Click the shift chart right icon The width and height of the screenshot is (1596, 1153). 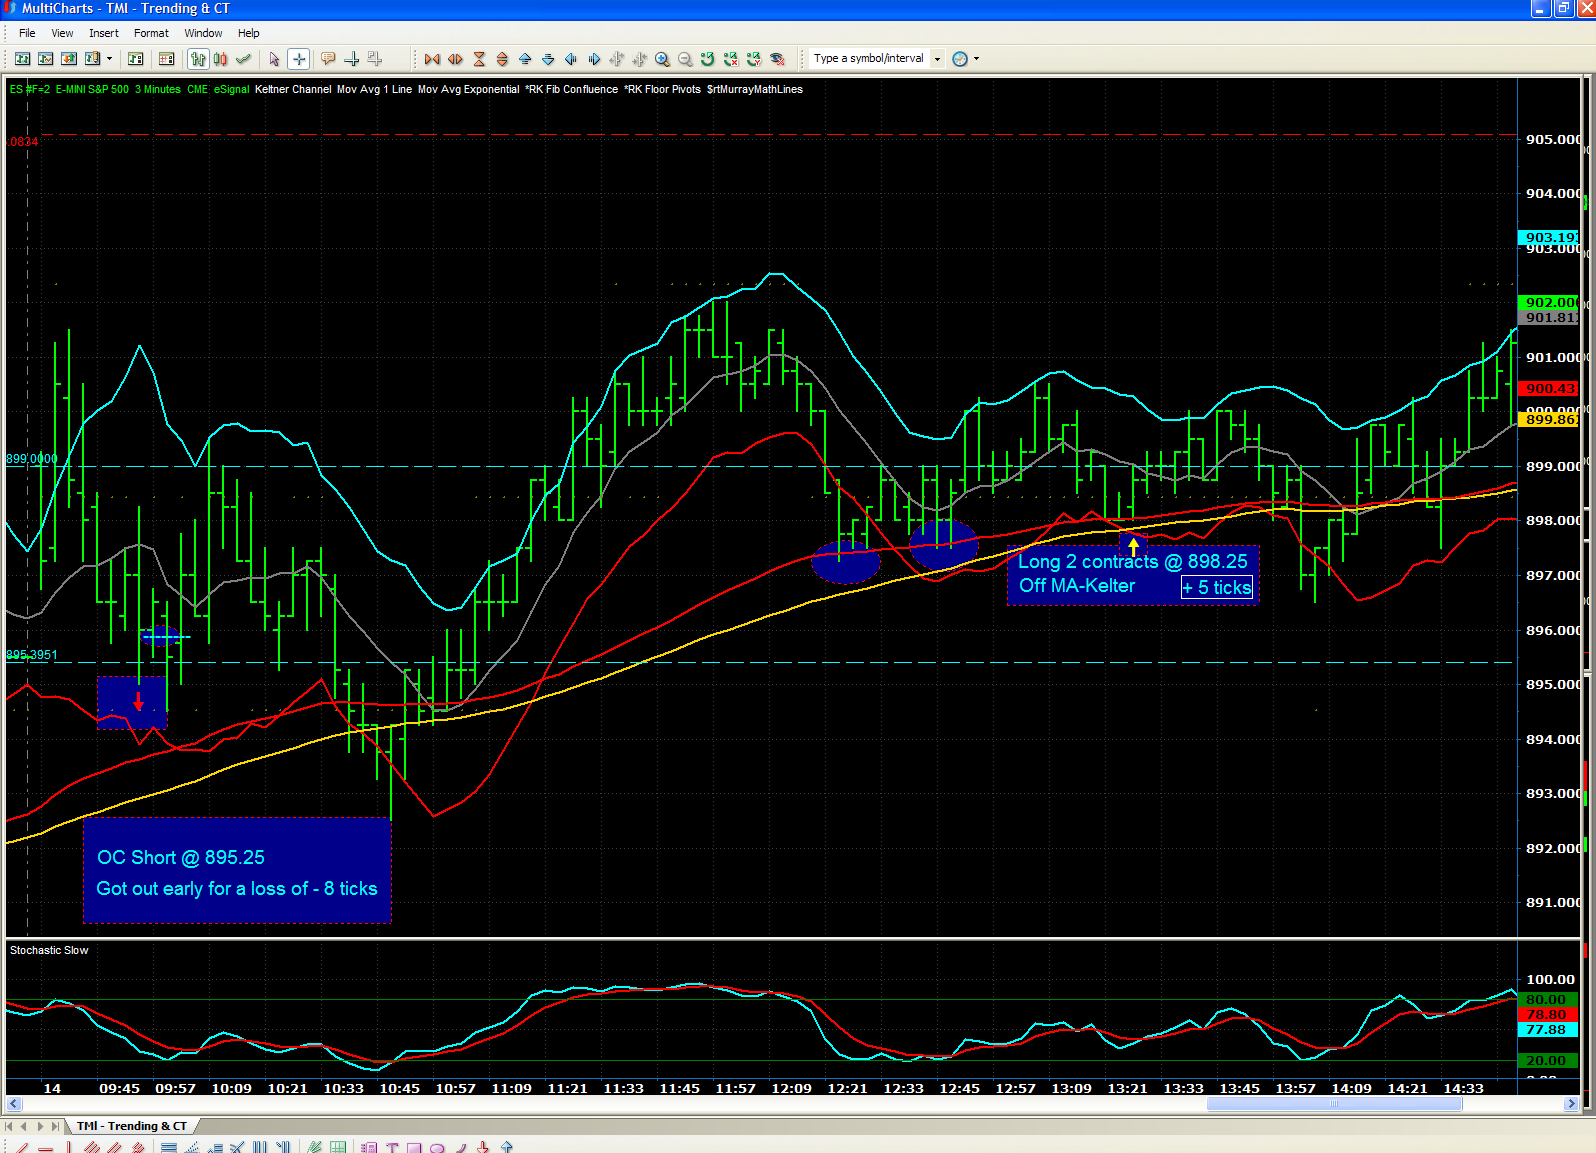tap(594, 59)
